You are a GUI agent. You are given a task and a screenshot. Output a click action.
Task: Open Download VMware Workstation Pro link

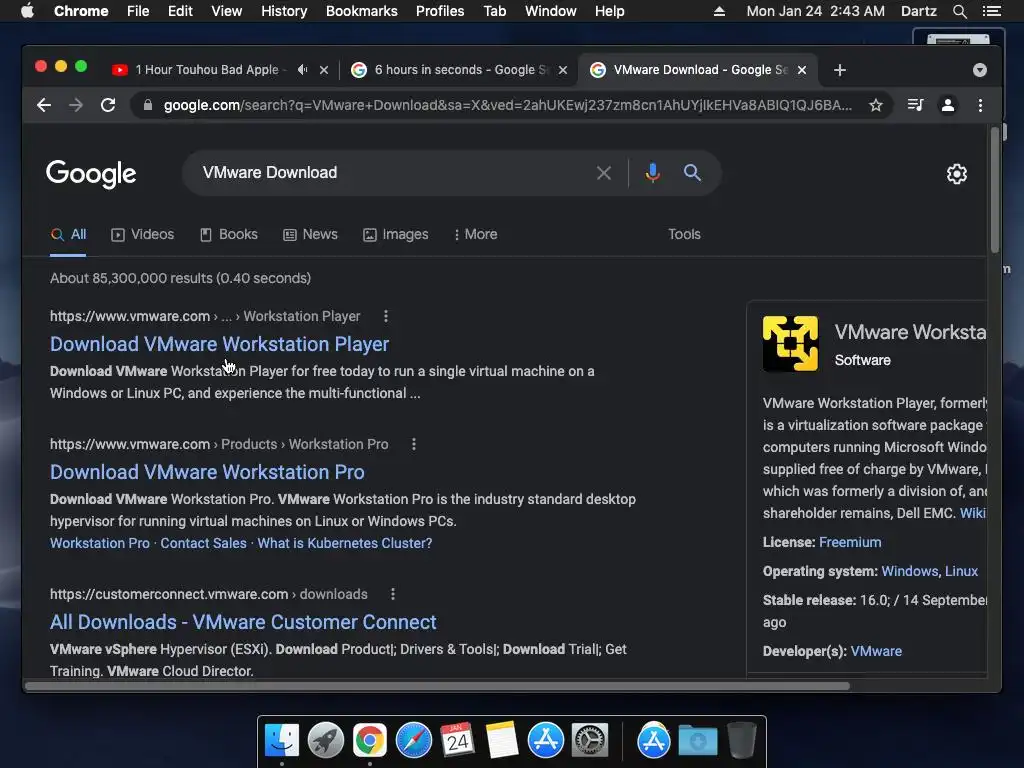click(x=207, y=472)
